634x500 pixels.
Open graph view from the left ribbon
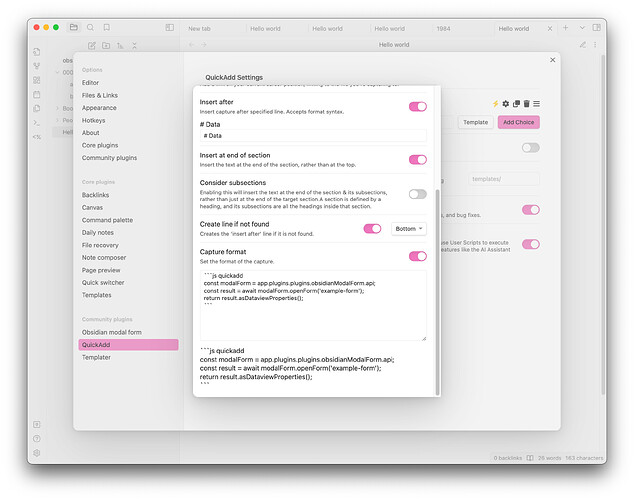point(37,66)
